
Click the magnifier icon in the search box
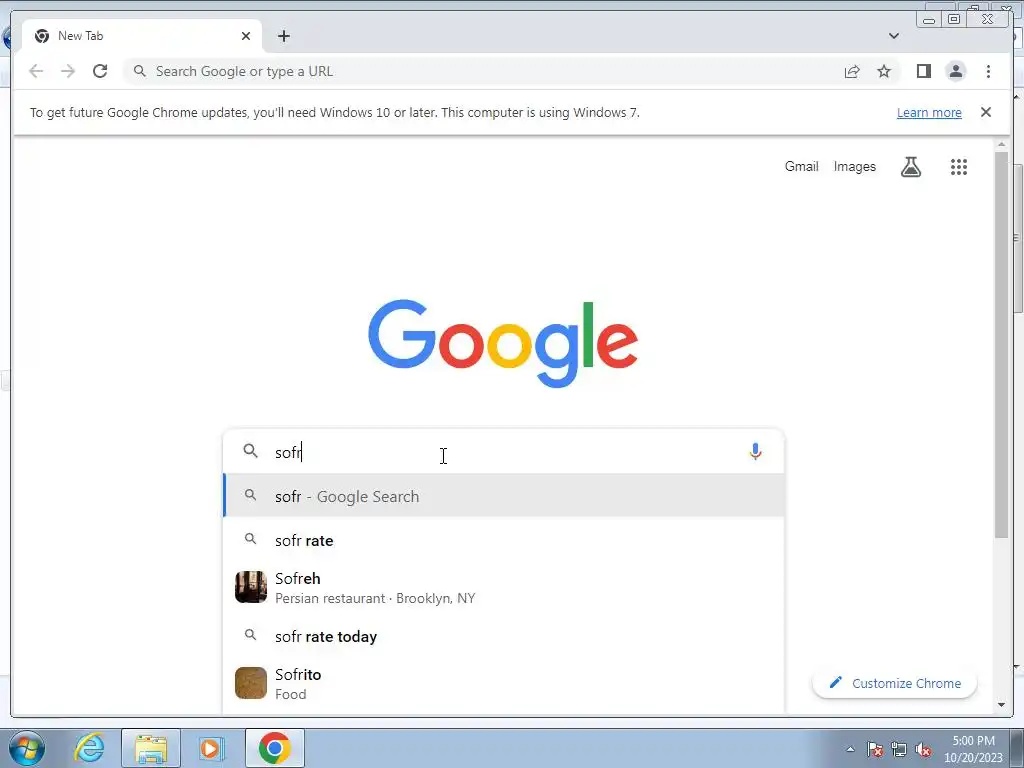pyautogui.click(x=251, y=451)
